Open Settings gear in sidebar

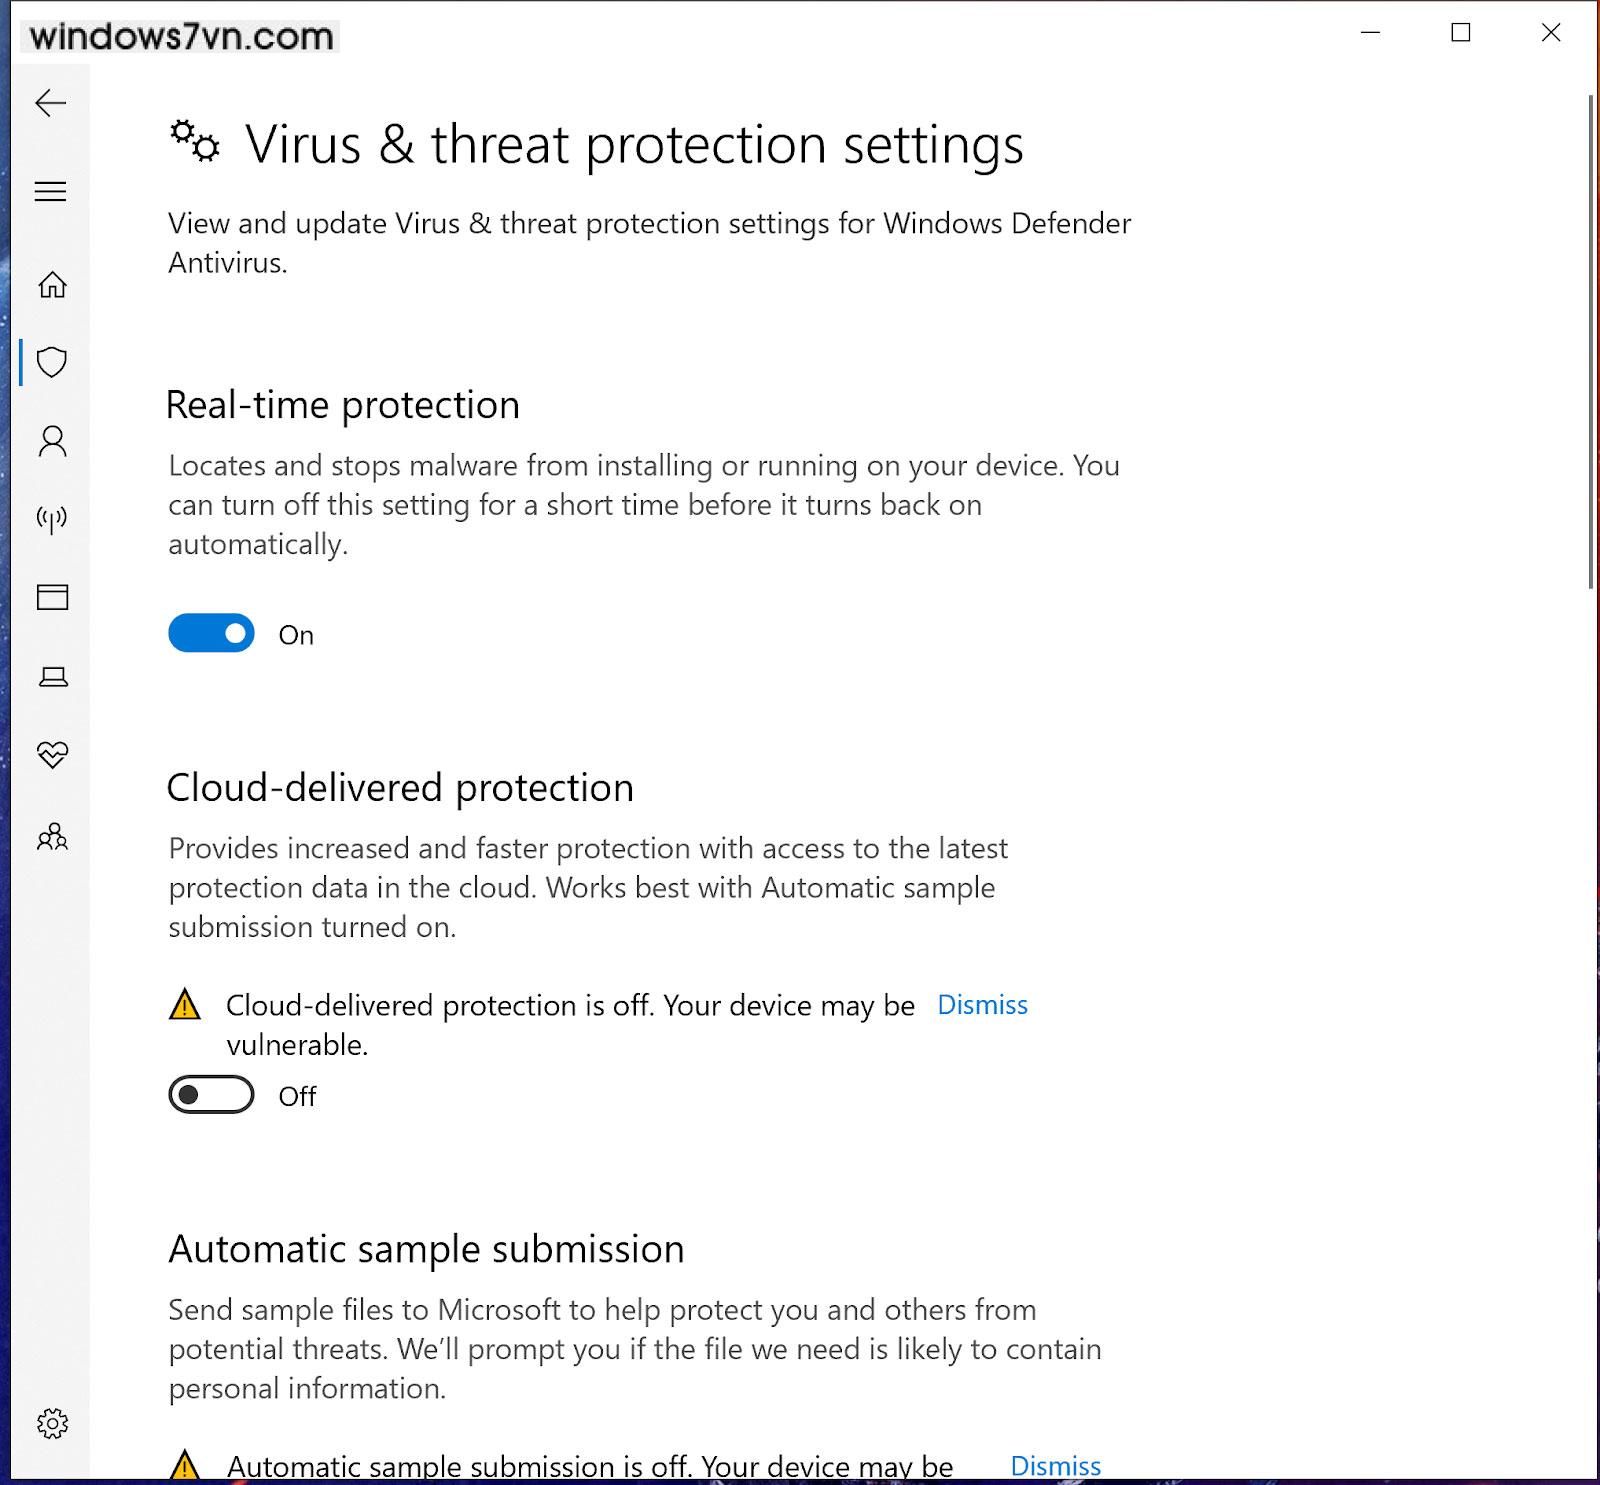click(x=52, y=1423)
